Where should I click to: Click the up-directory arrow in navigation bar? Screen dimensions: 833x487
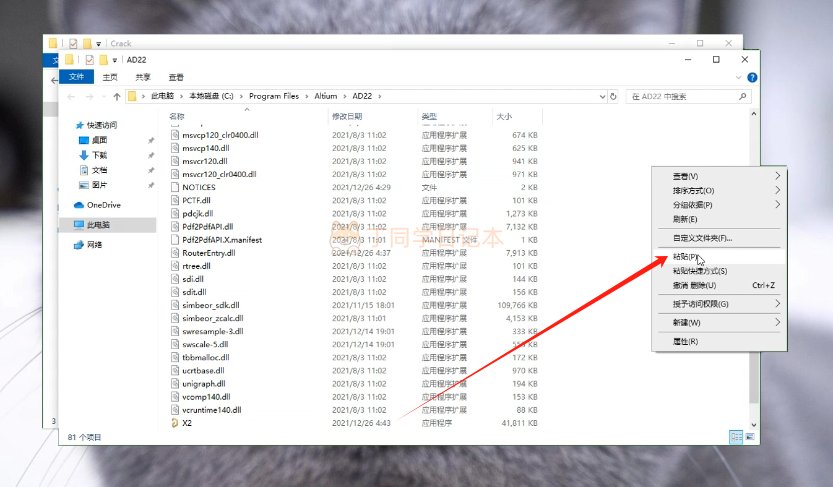point(117,97)
